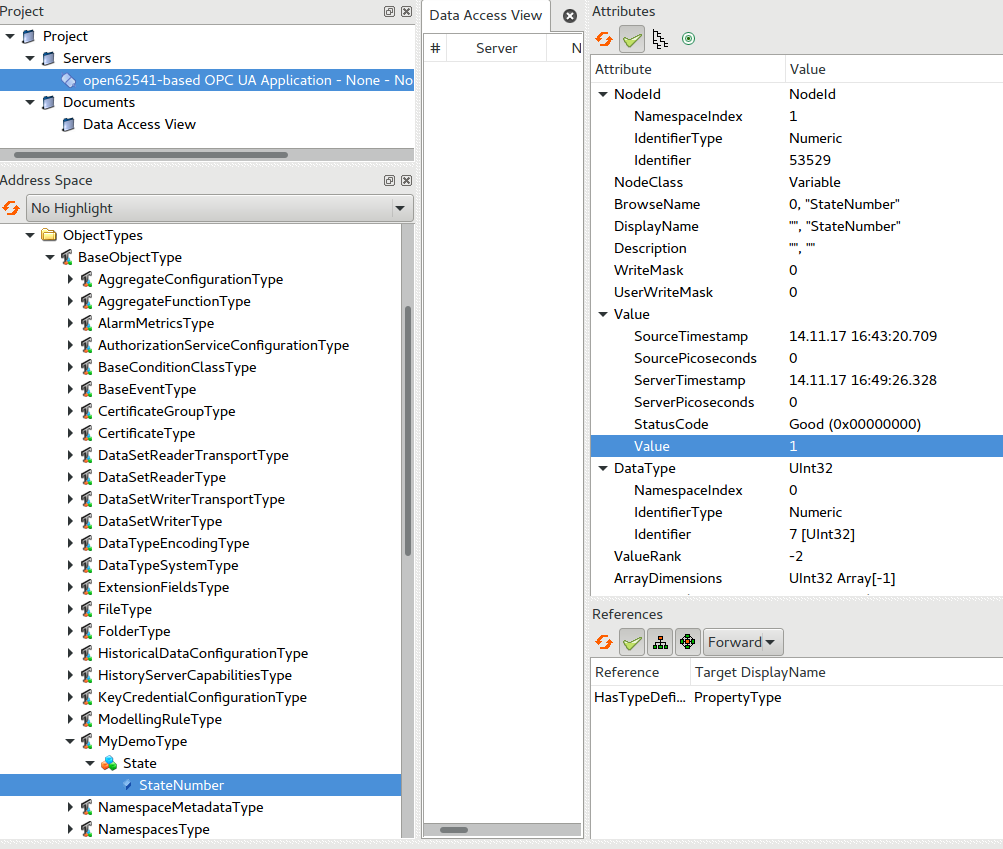This screenshot has height=849, width=1003.
Task: Switch to the Data Access View tab
Action: pyautogui.click(x=486, y=15)
